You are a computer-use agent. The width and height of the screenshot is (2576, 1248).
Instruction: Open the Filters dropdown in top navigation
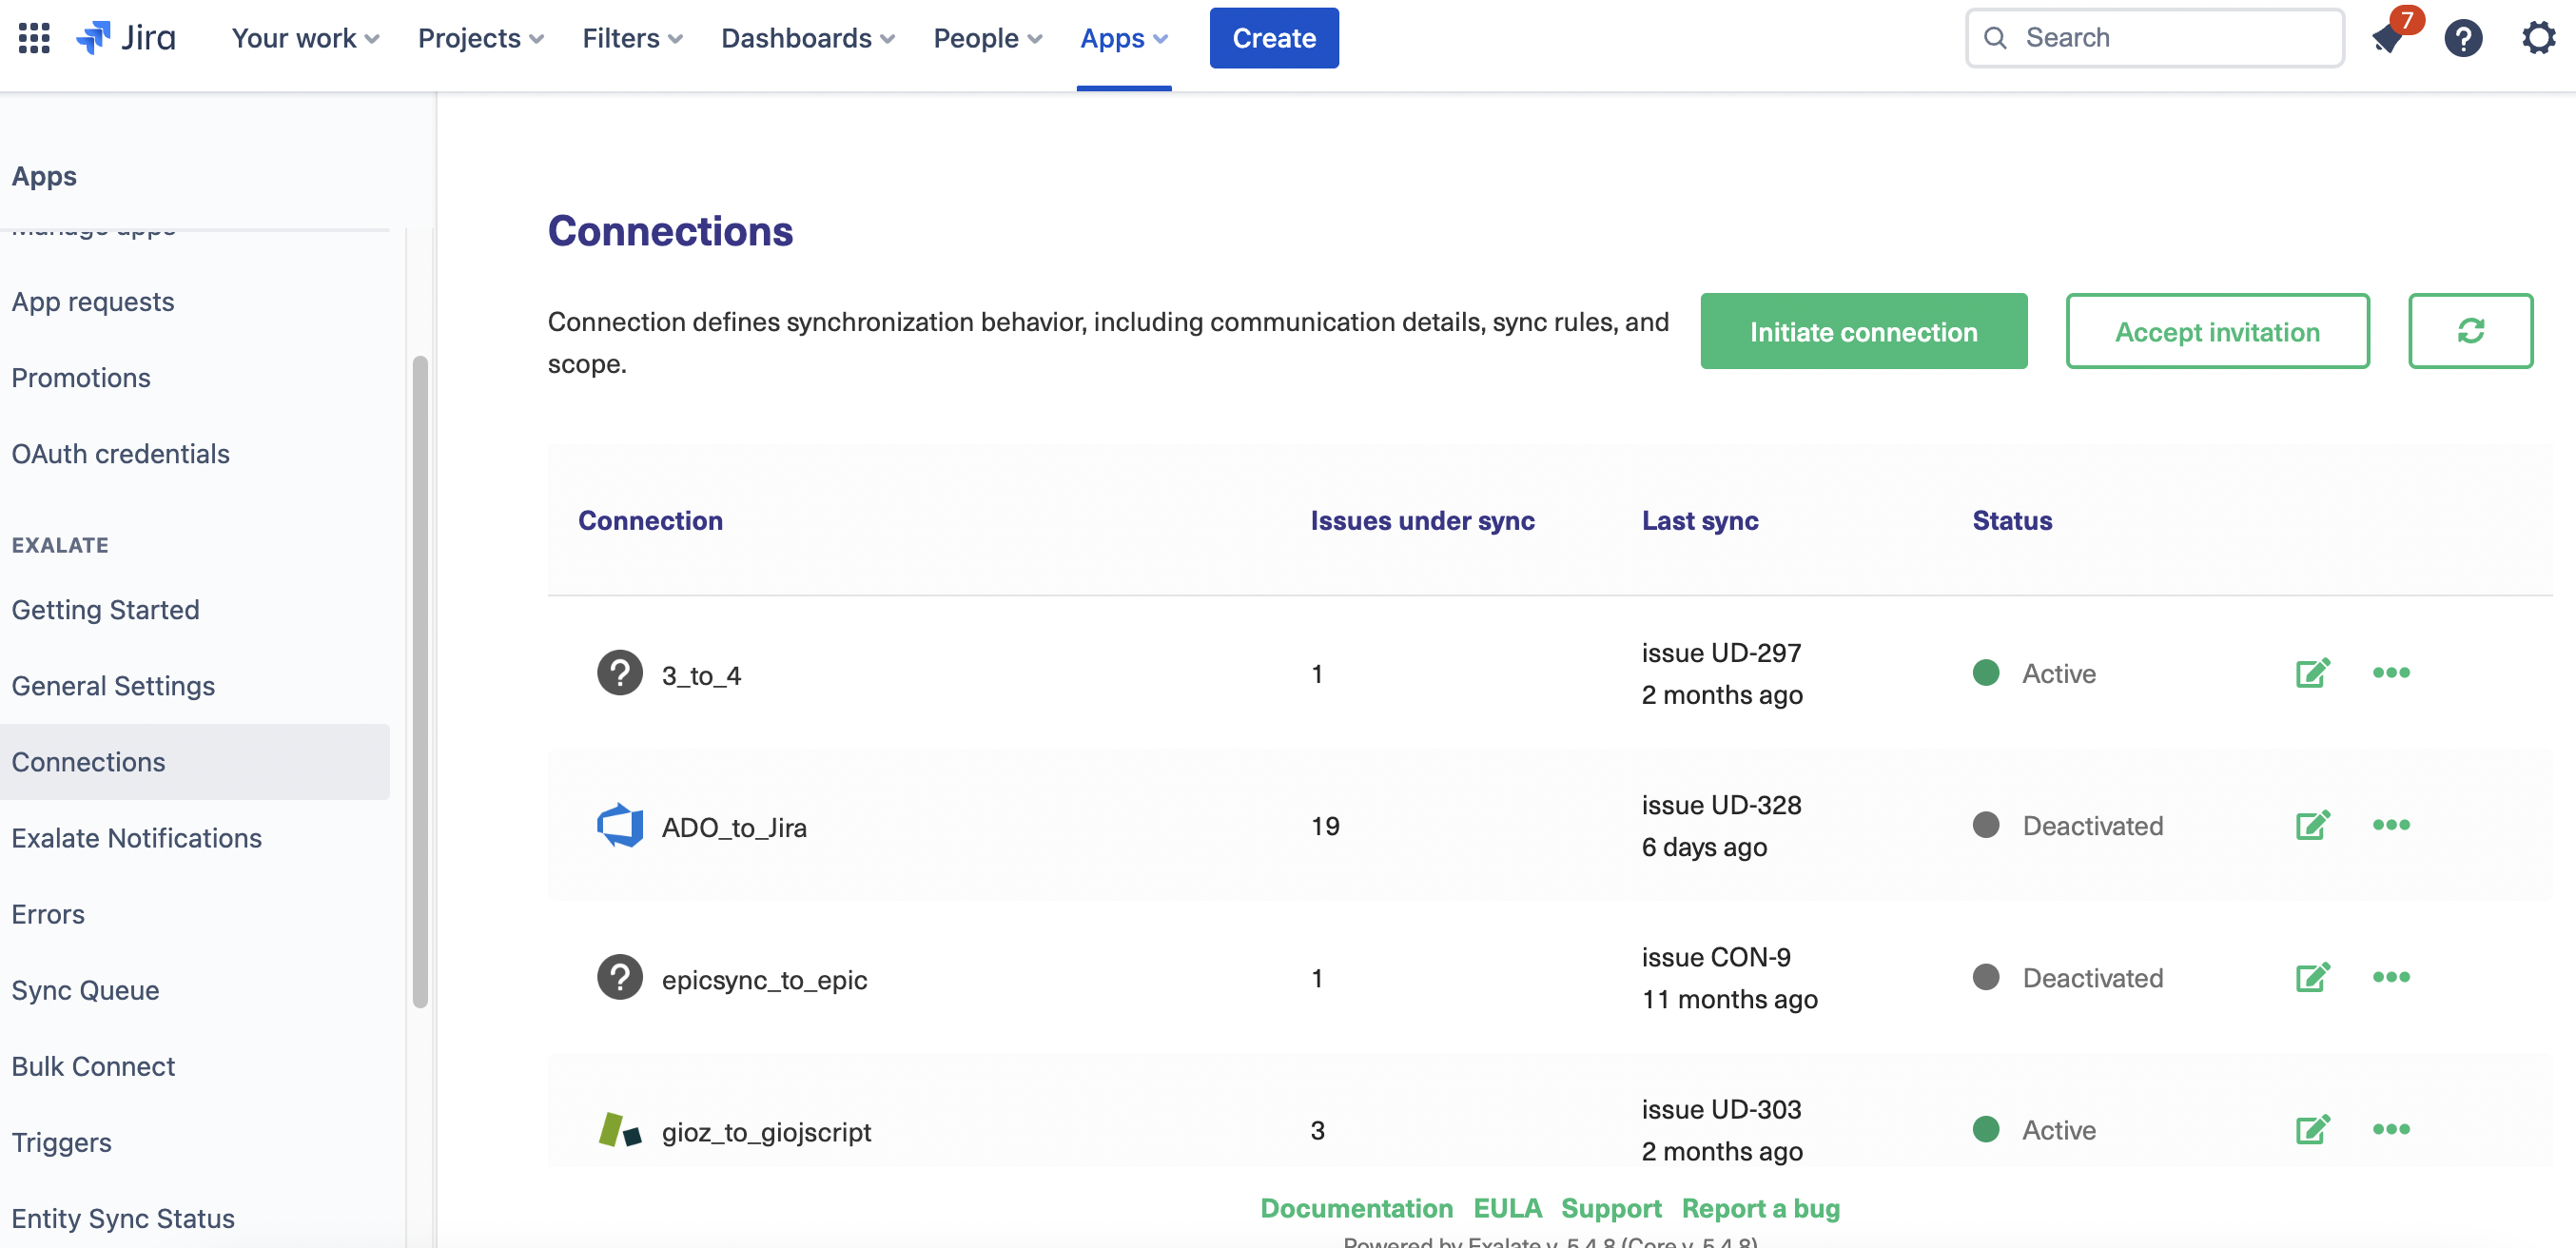point(633,36)
